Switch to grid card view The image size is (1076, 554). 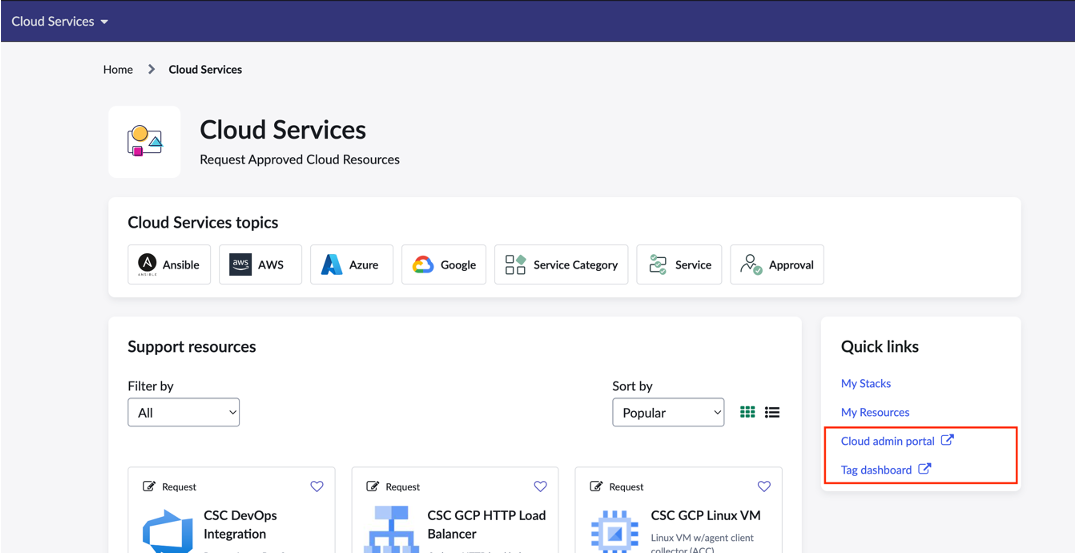tap(747, 412)
